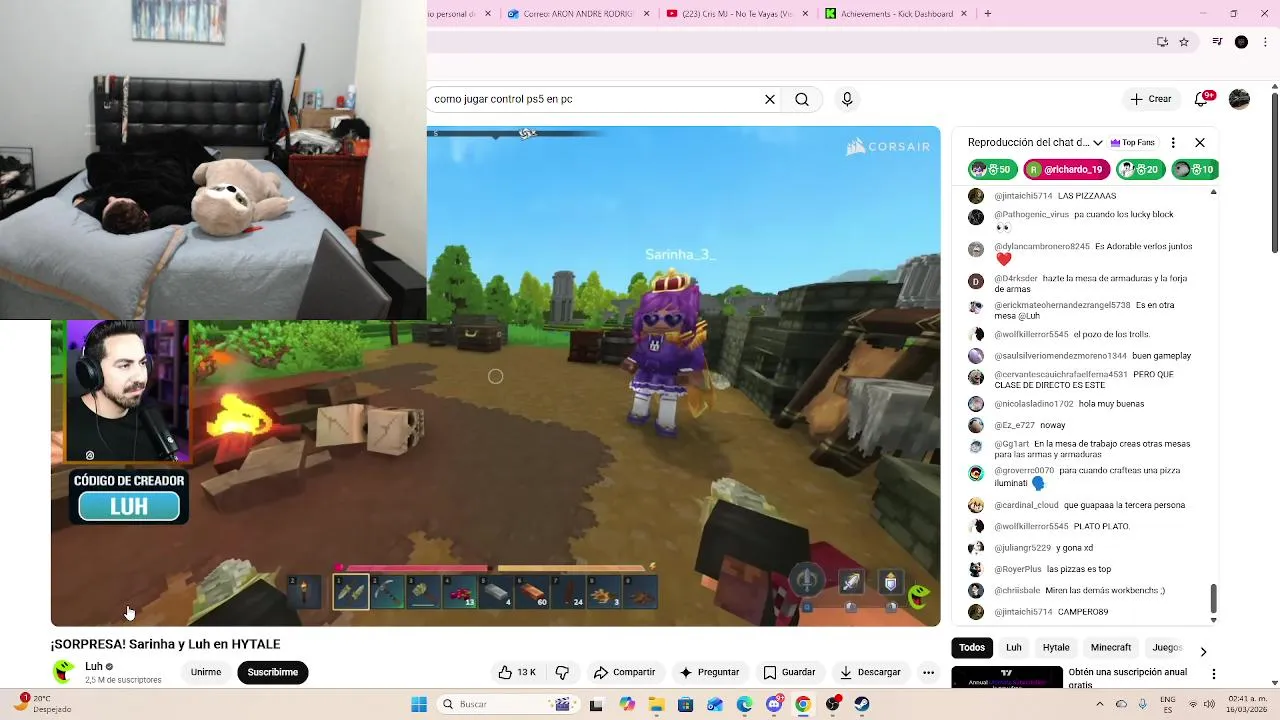Screen dimensions: 1280x720
Task: Open Chrome media controls icon
Action: tap(1217, 42)
